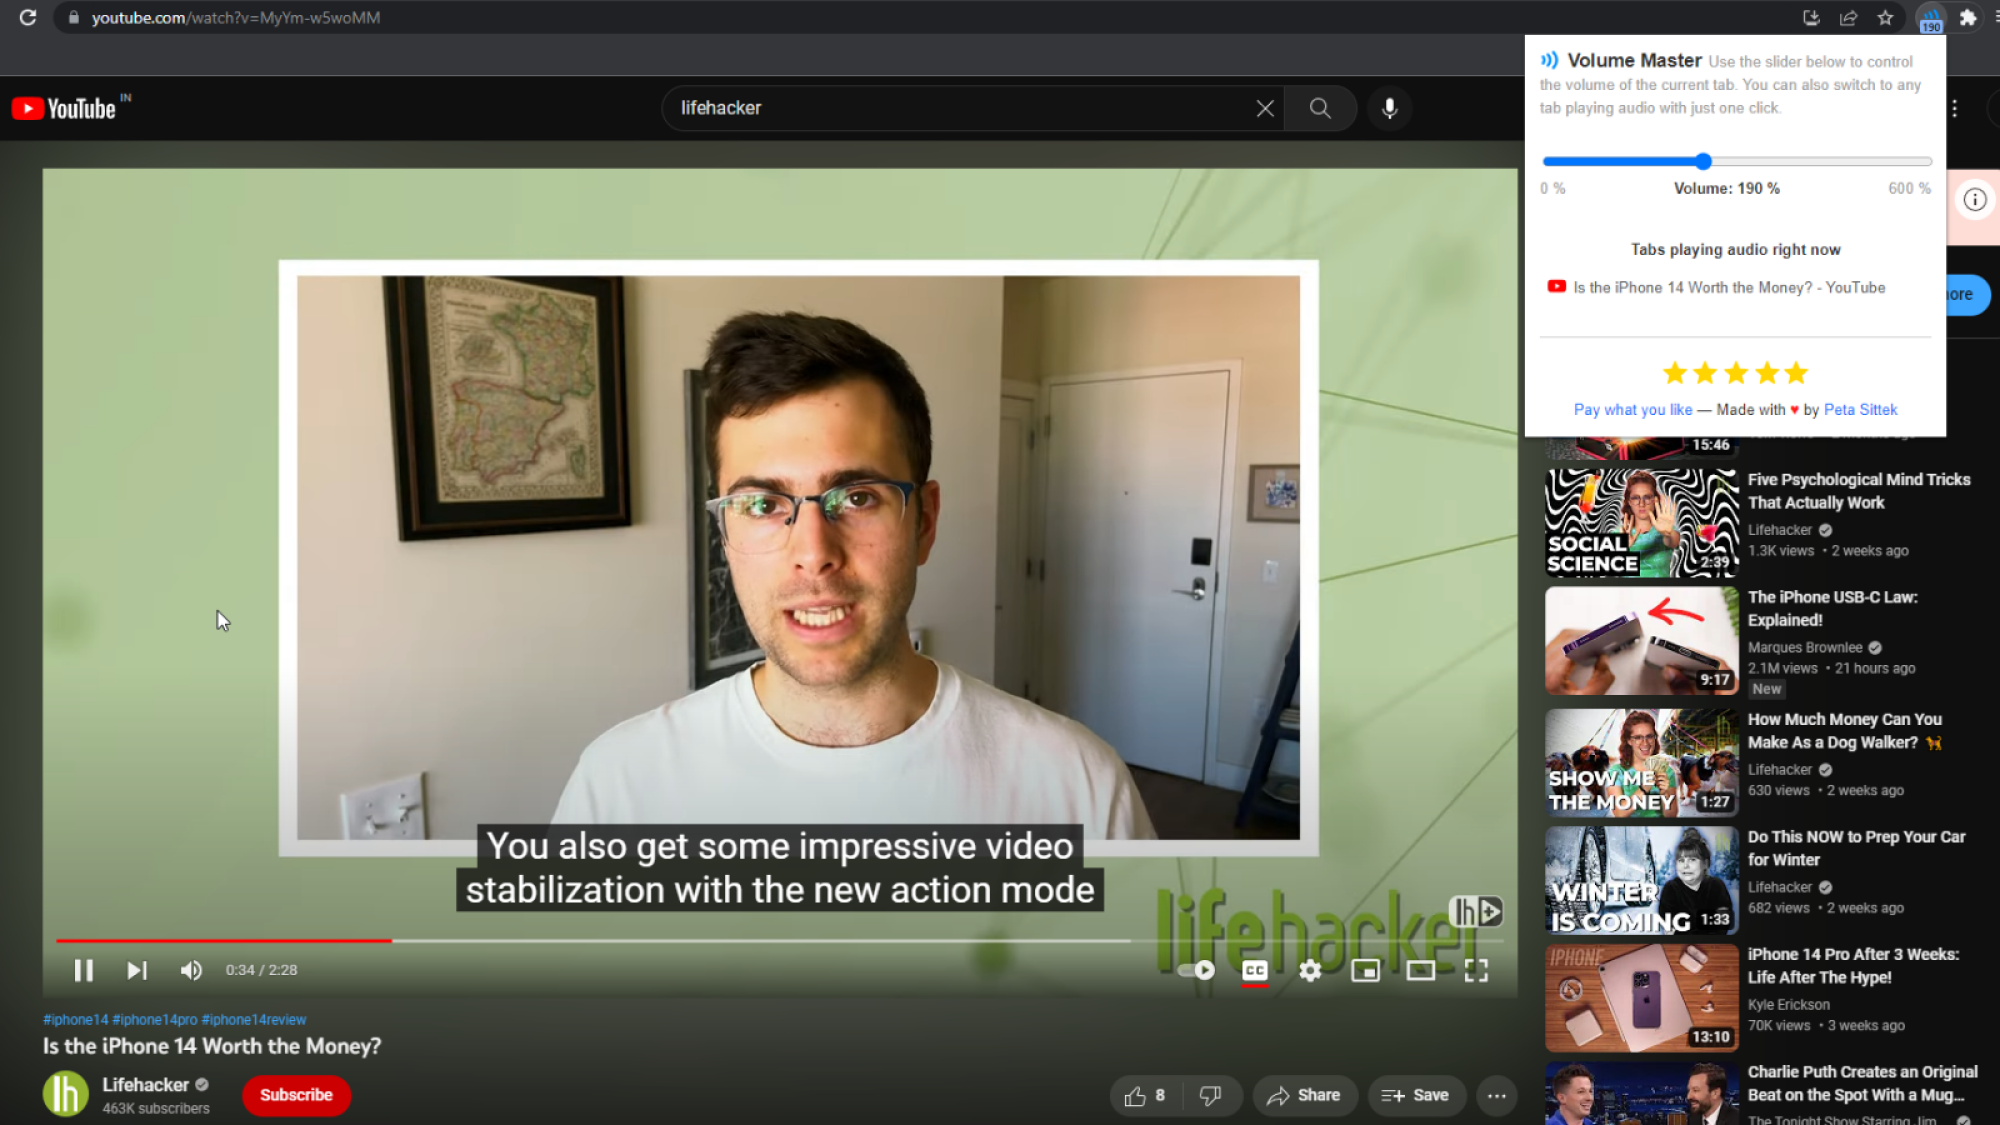Enter full screen mode
Viewport: 2000px width, 1125px height.
pyautogui.click(x=1476, y=970)
